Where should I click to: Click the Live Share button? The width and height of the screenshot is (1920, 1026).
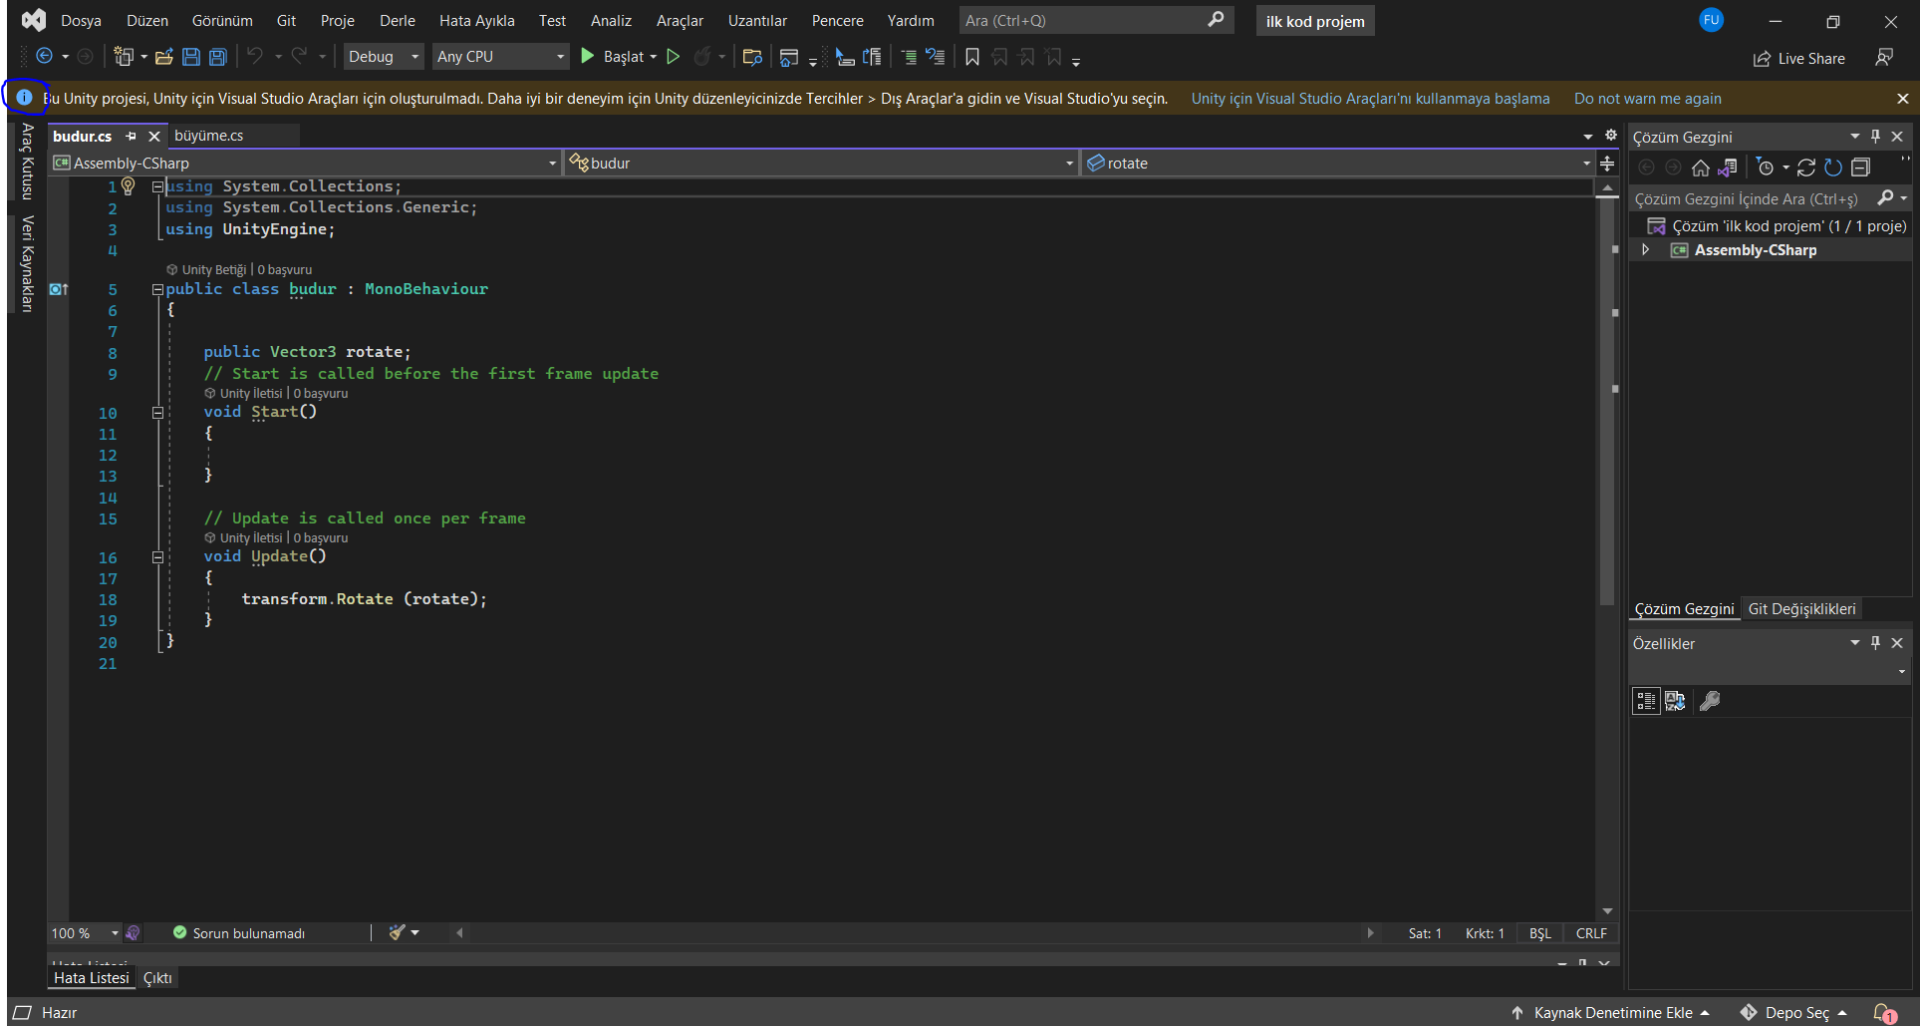tap(1799, 58)
